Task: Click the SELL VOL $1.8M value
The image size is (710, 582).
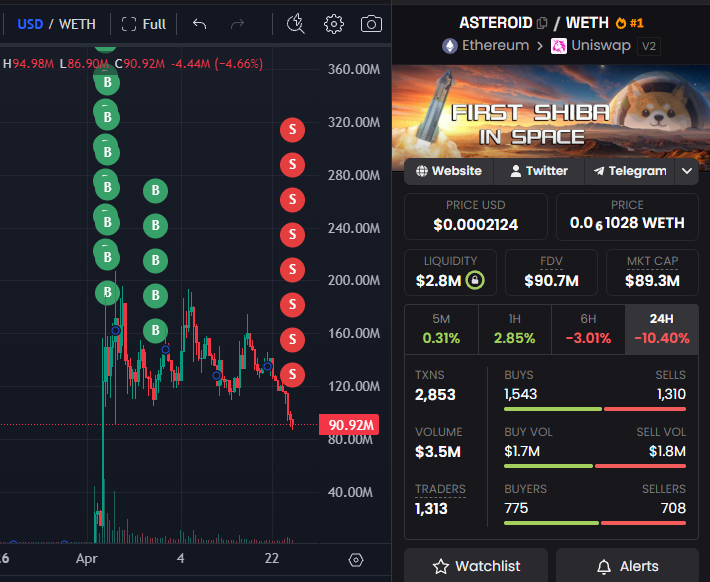Action: [667, 451]
